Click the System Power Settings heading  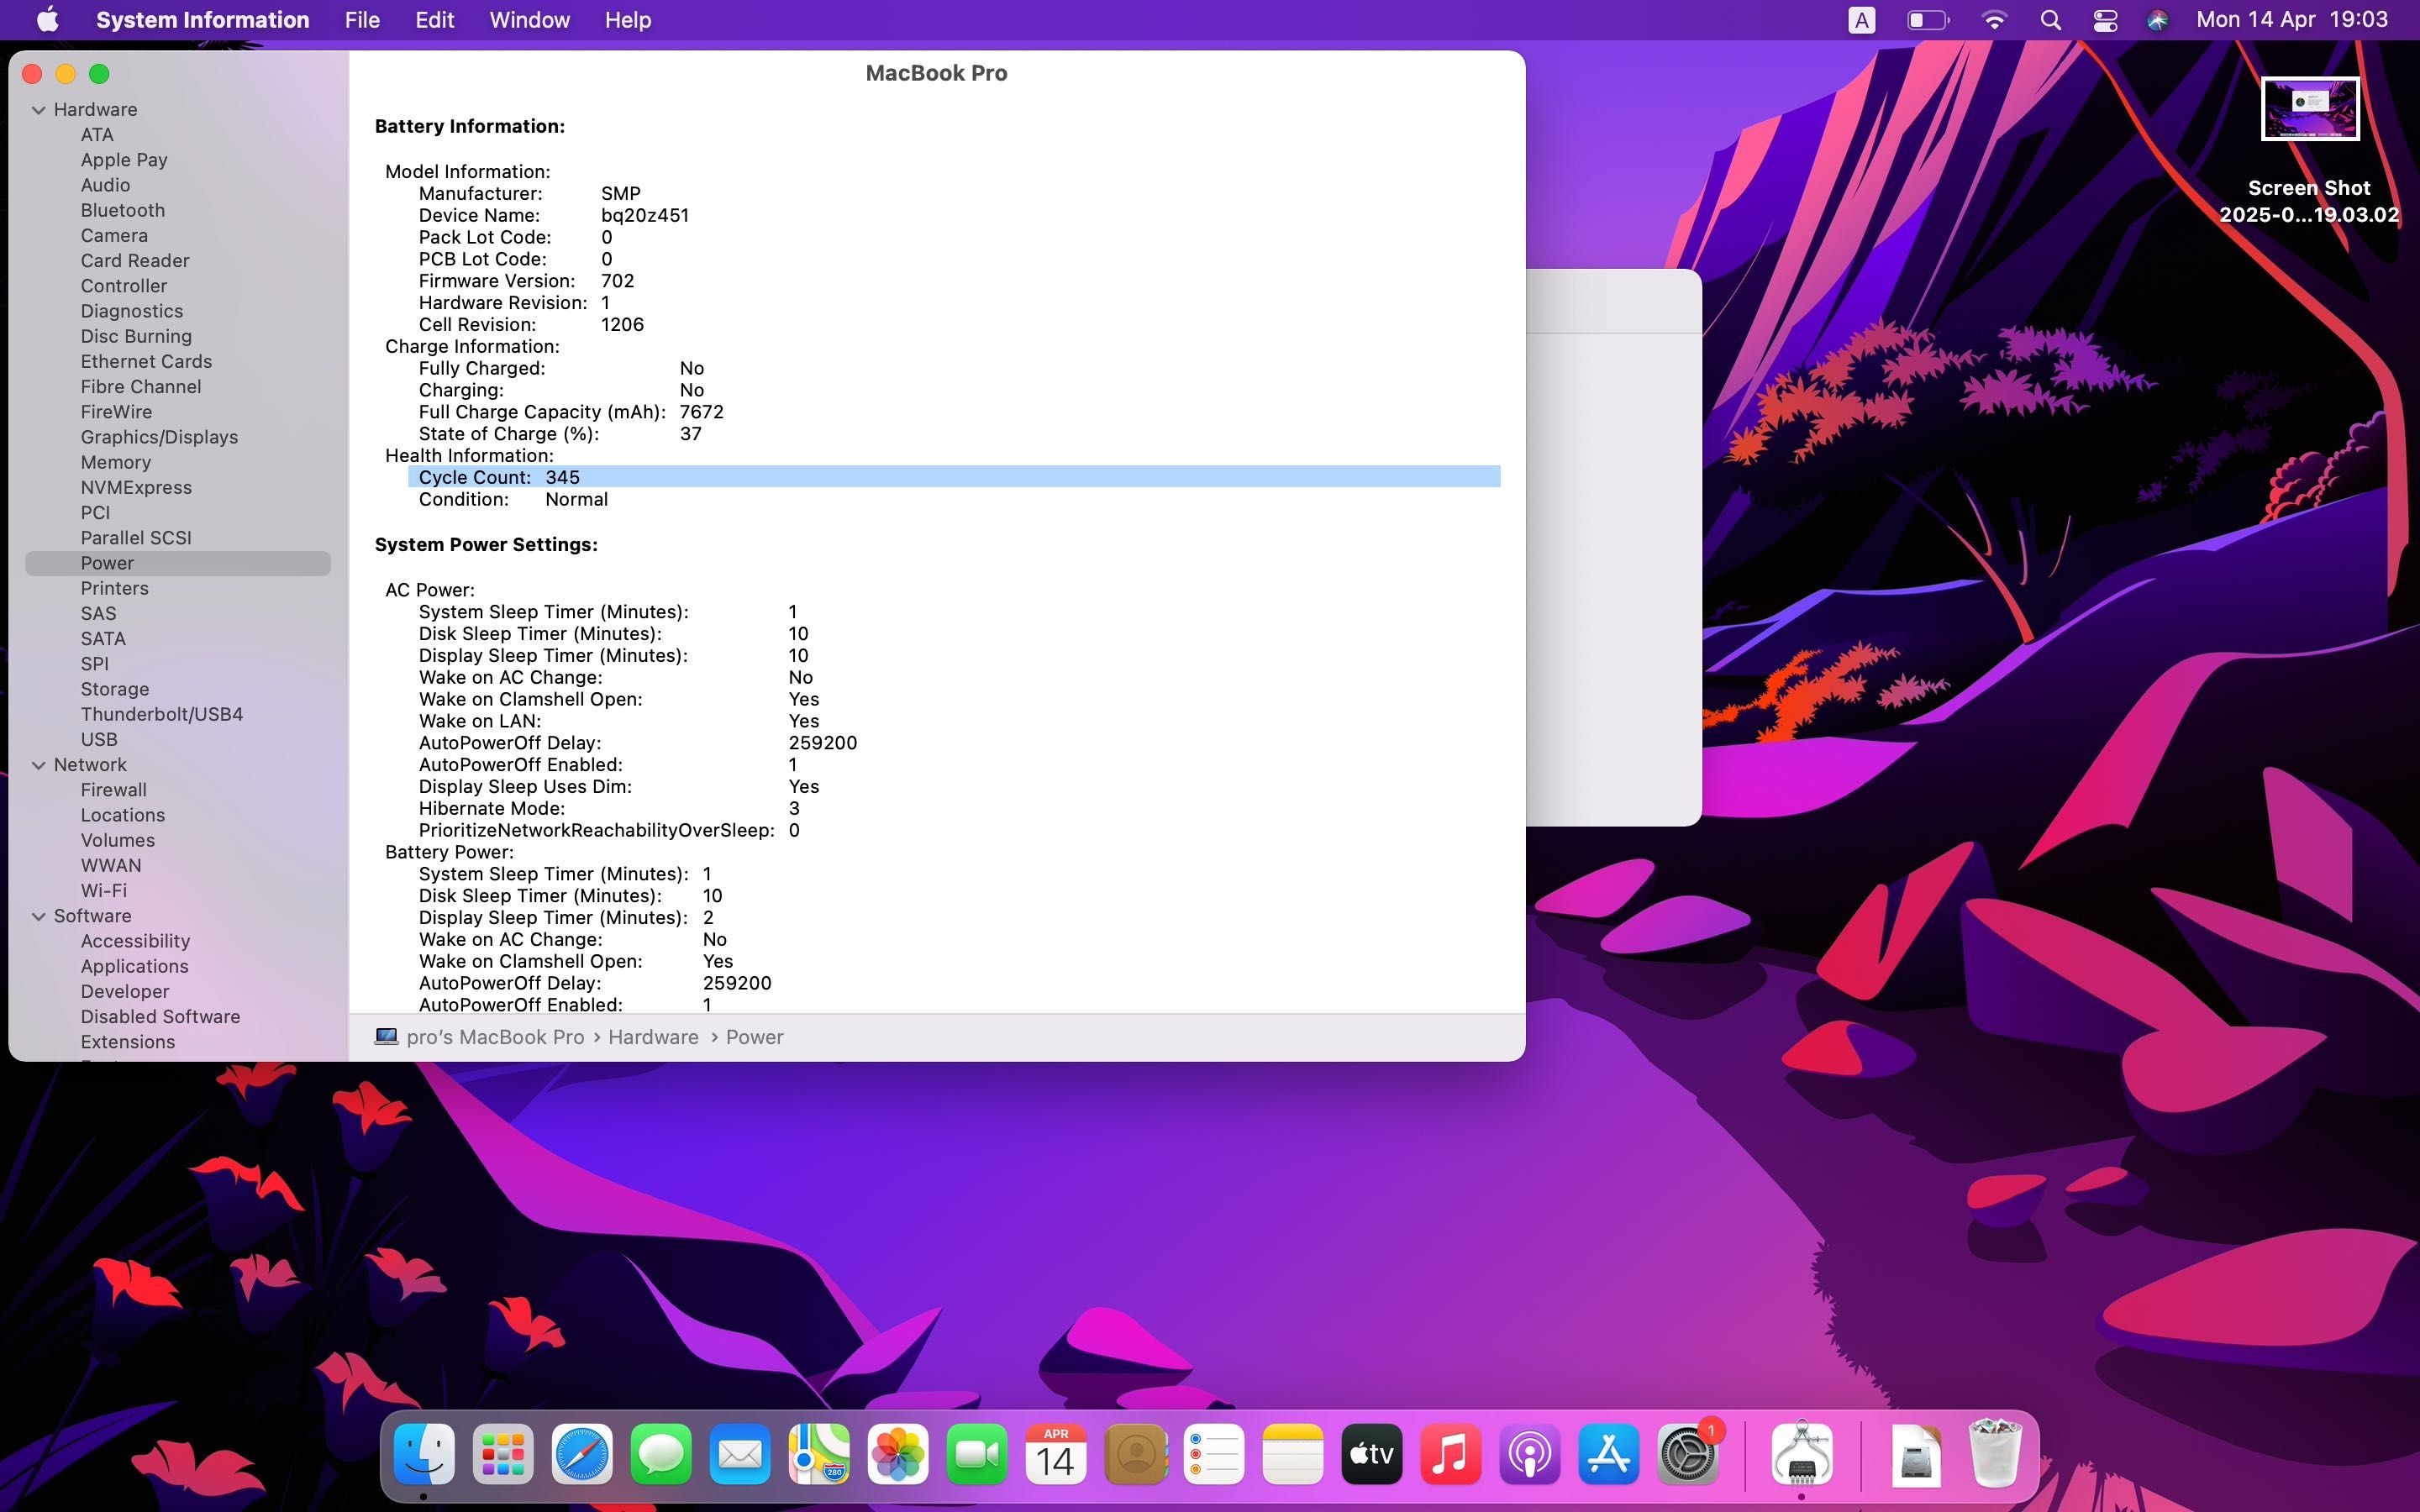tap(486, 545)
